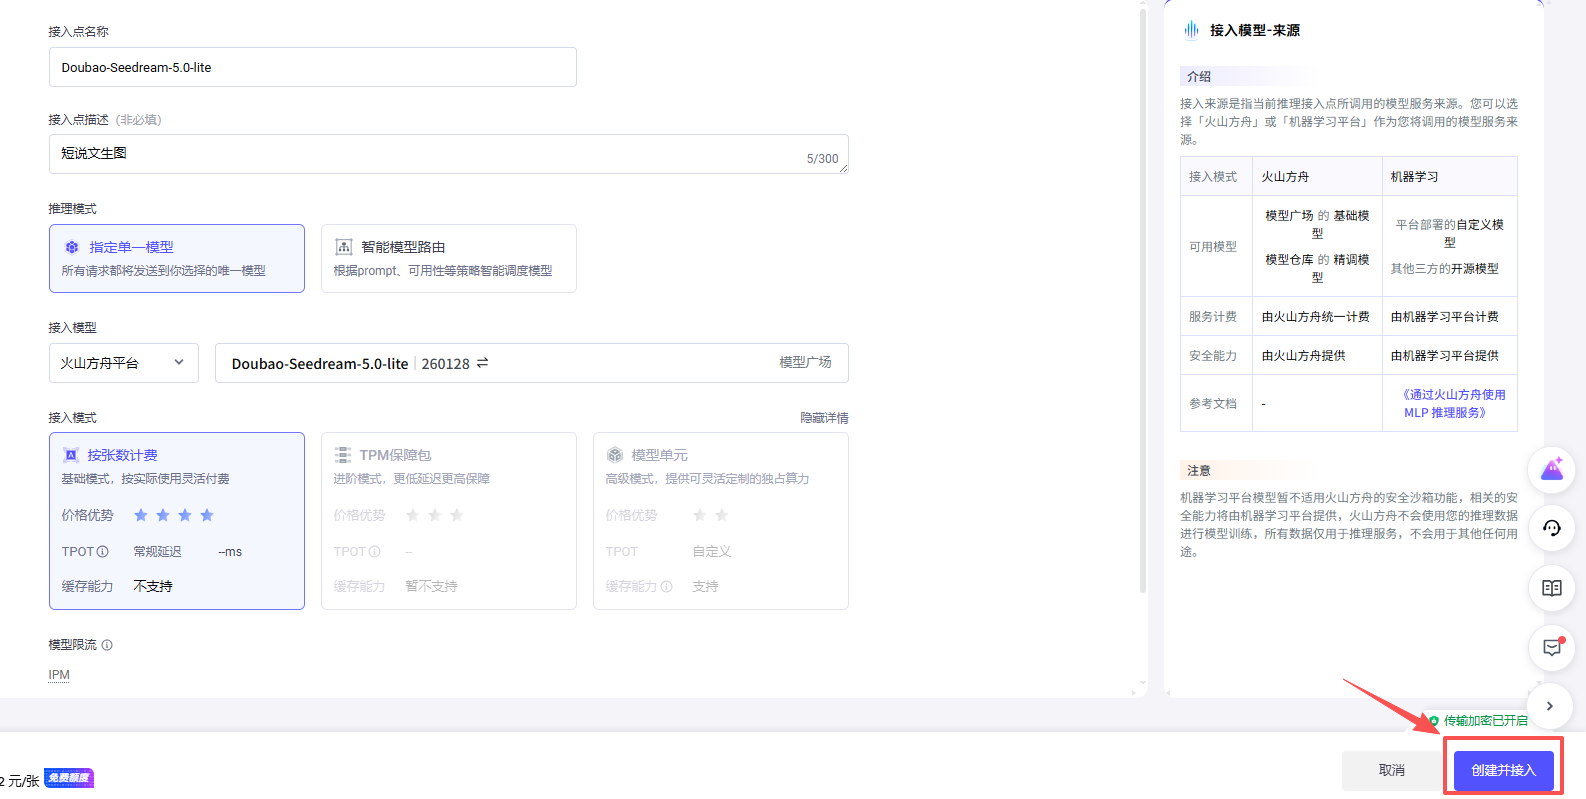This screenshot has height=799, width=1586.
Task: Click the 指定单一模型 card icon
Action: pyautogui.click(x=72, y=247)
